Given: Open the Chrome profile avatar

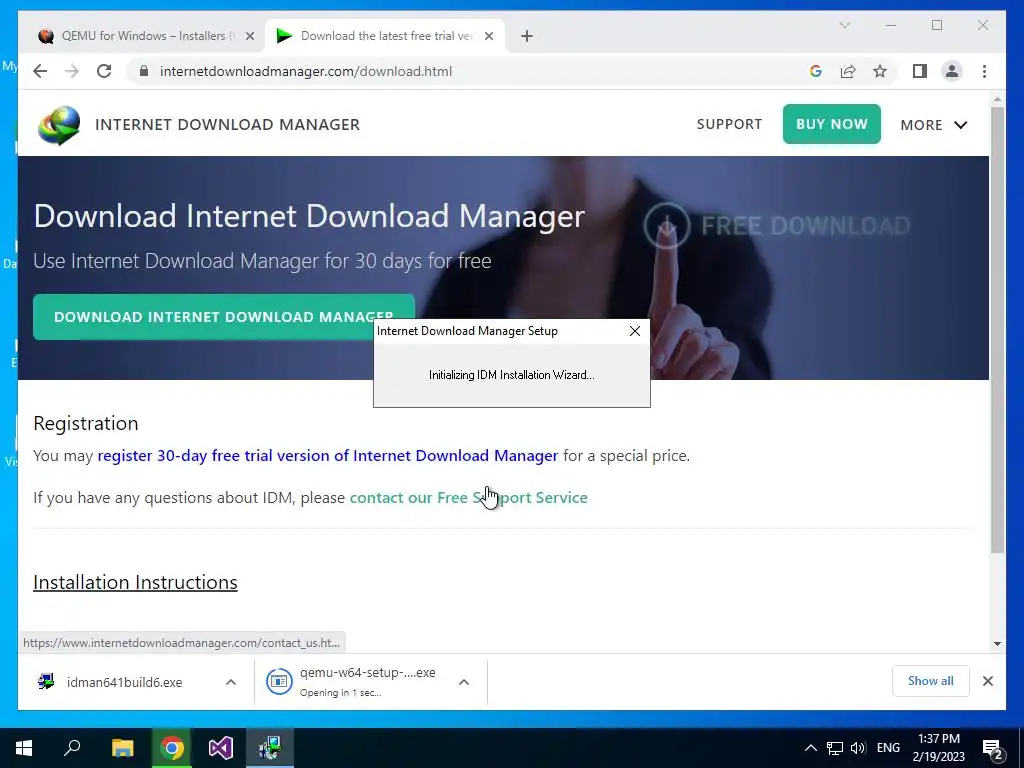Looking at the screenshot, I should tap(952, 71).
